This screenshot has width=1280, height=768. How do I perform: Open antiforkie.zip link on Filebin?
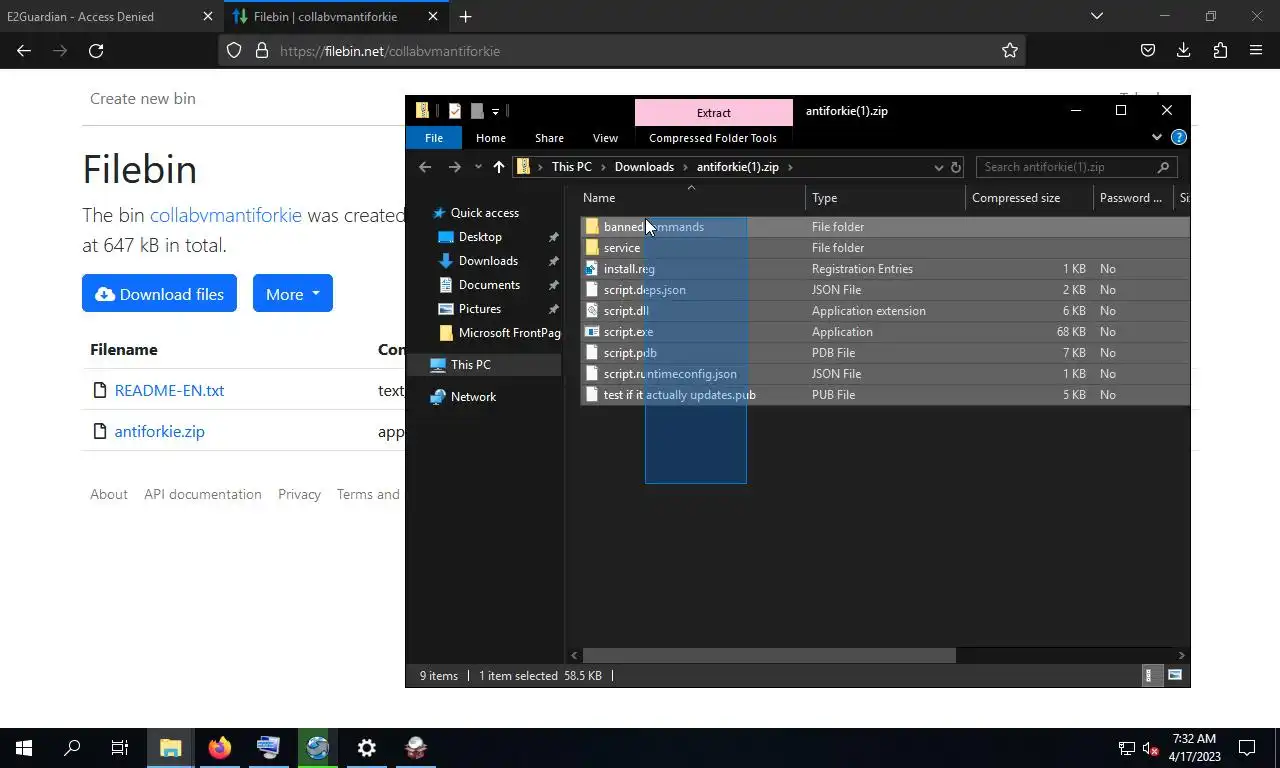pos(159,431)
